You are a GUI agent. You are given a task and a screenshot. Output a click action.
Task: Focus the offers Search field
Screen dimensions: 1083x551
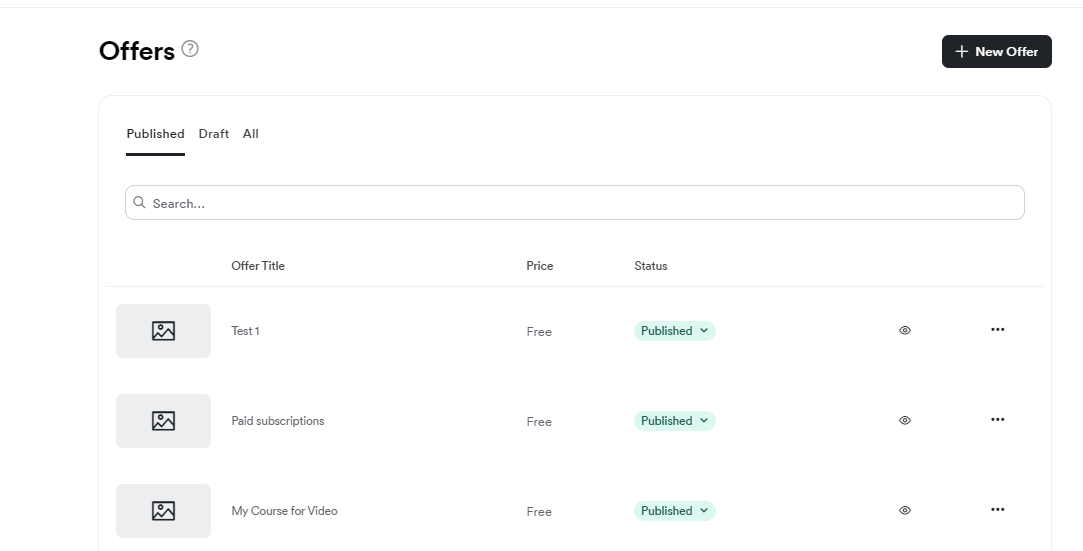[575, 203]
